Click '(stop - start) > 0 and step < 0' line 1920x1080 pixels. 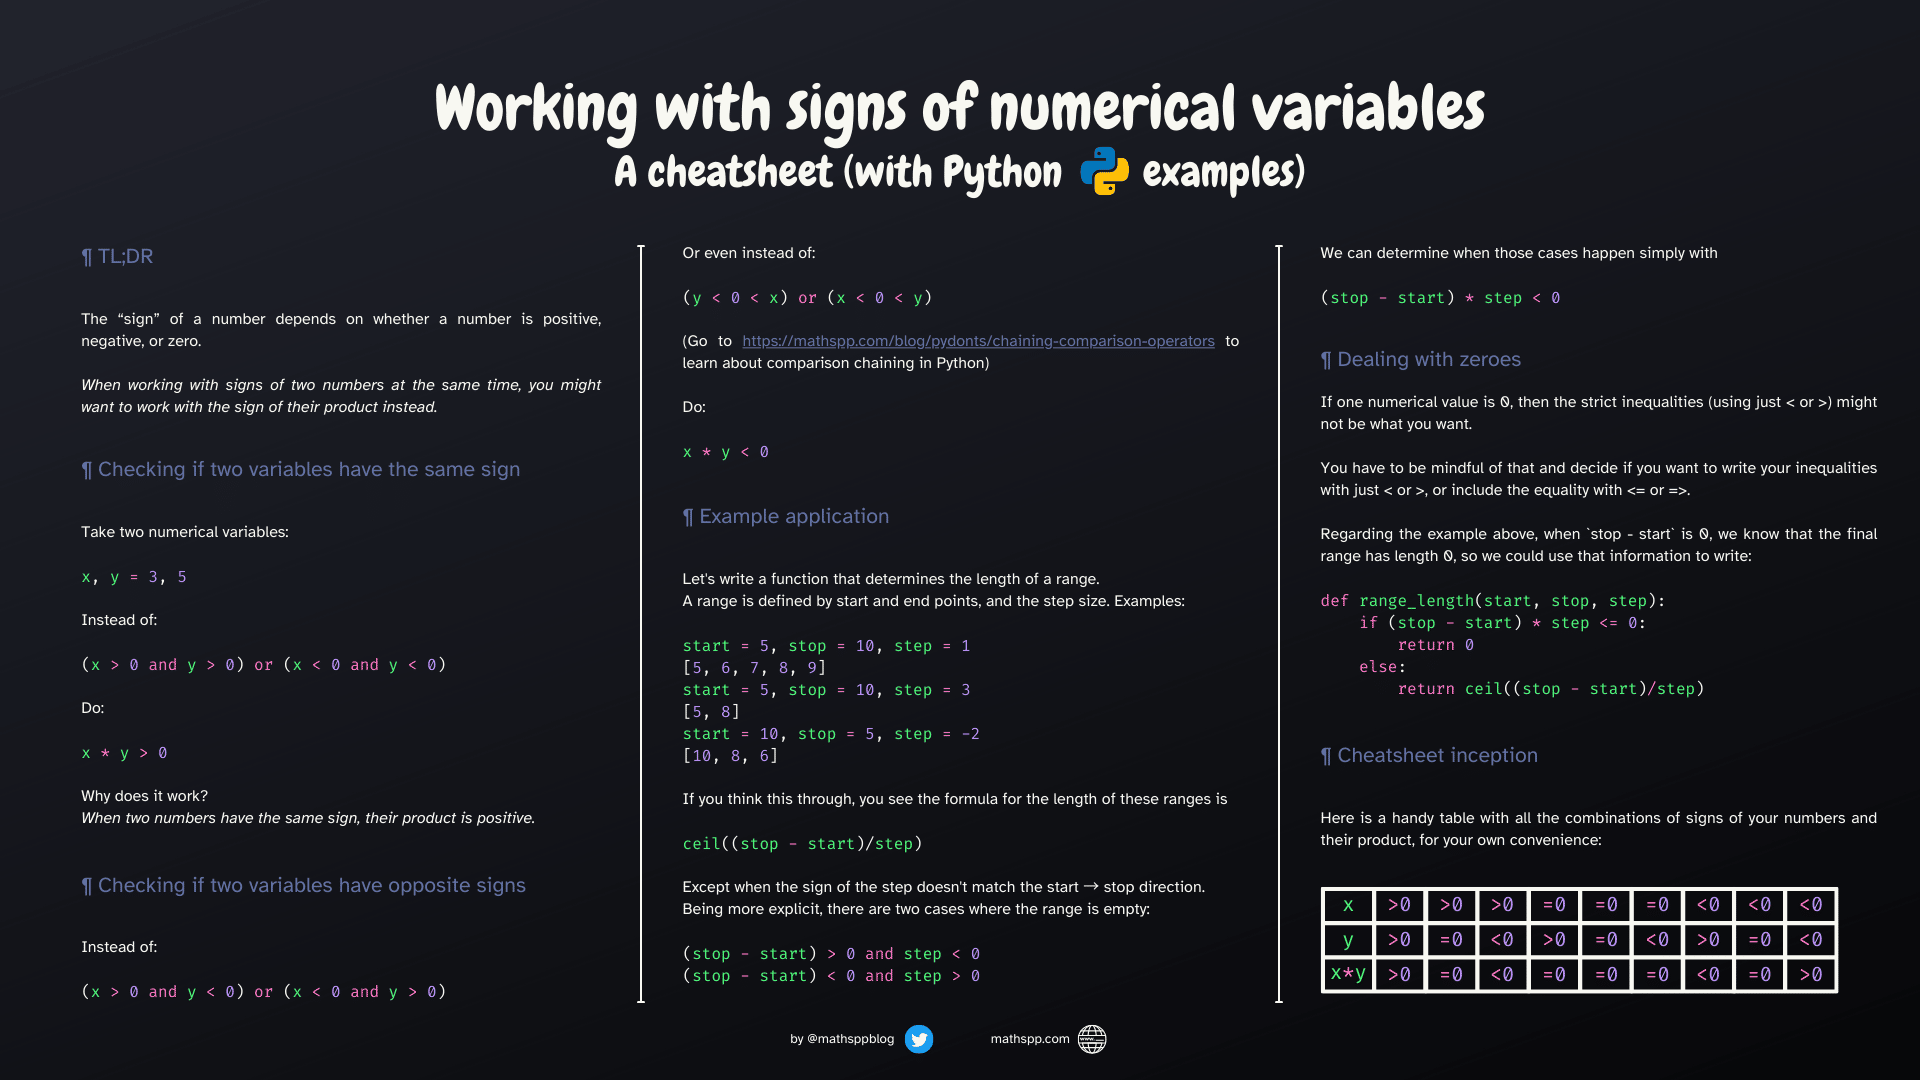pyautogui.click(x=831, y=954)
